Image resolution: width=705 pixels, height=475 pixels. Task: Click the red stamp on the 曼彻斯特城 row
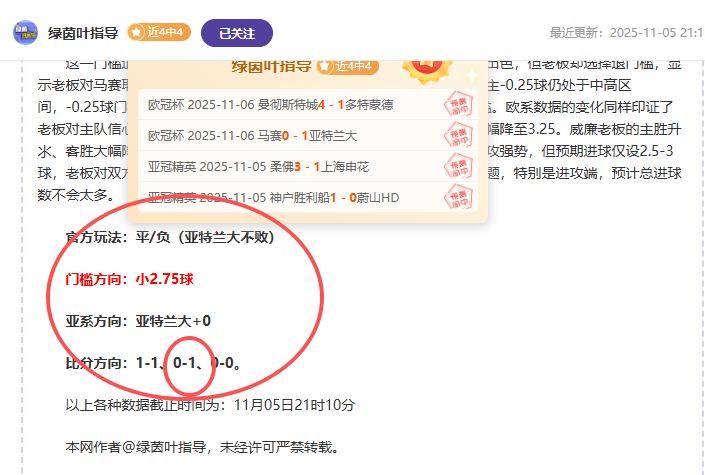(x=457, y=104)
